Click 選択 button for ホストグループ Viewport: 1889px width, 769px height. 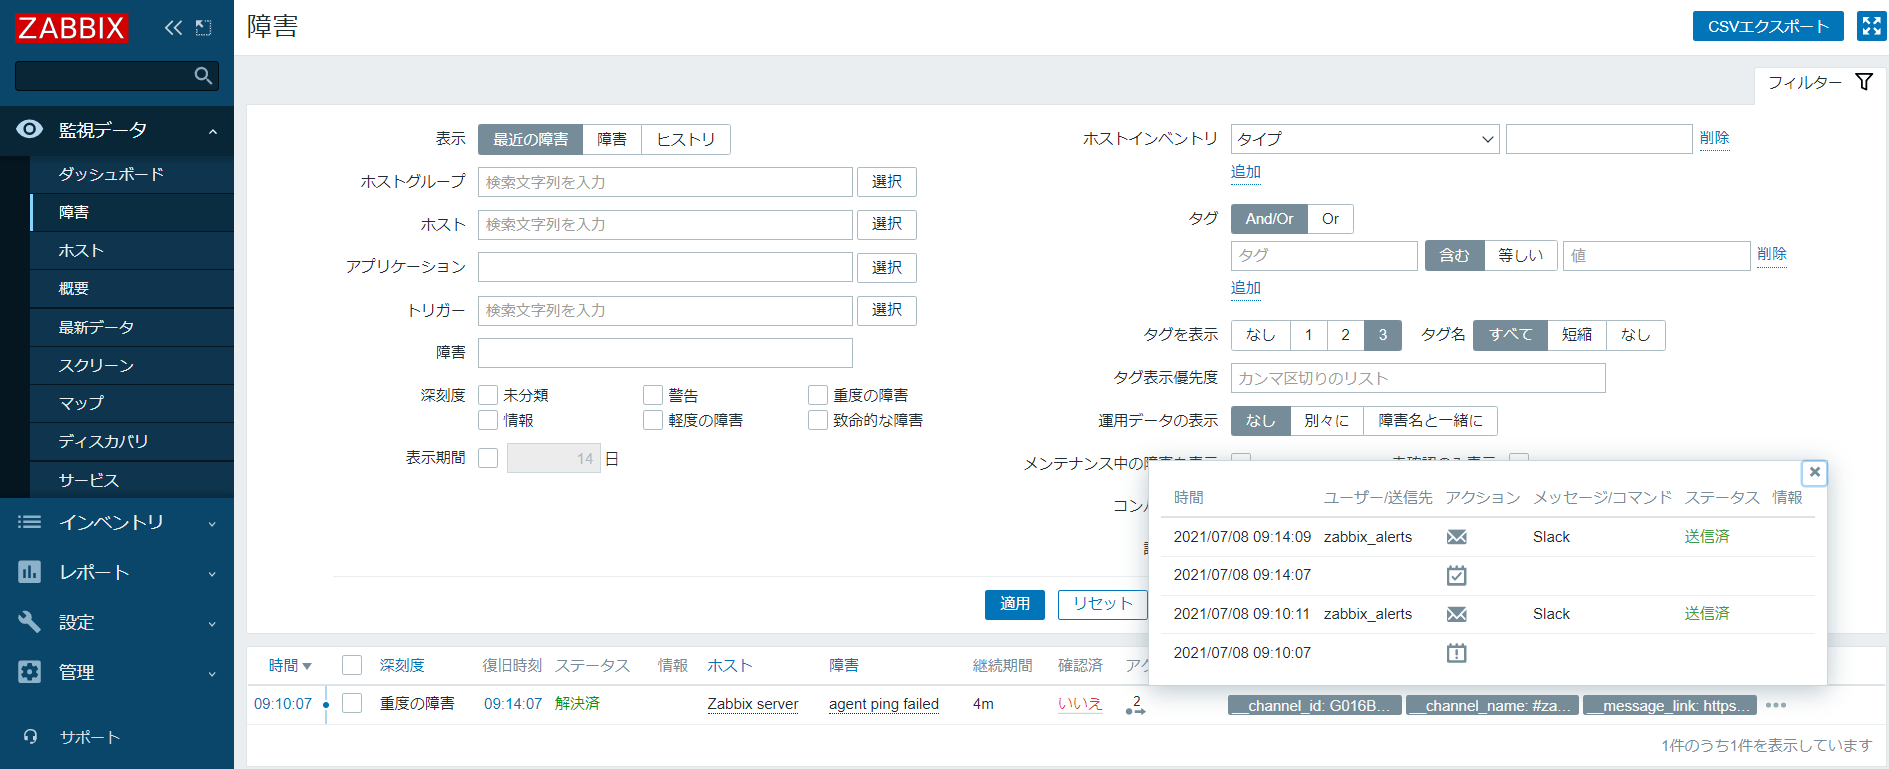(x=887, y=182)
